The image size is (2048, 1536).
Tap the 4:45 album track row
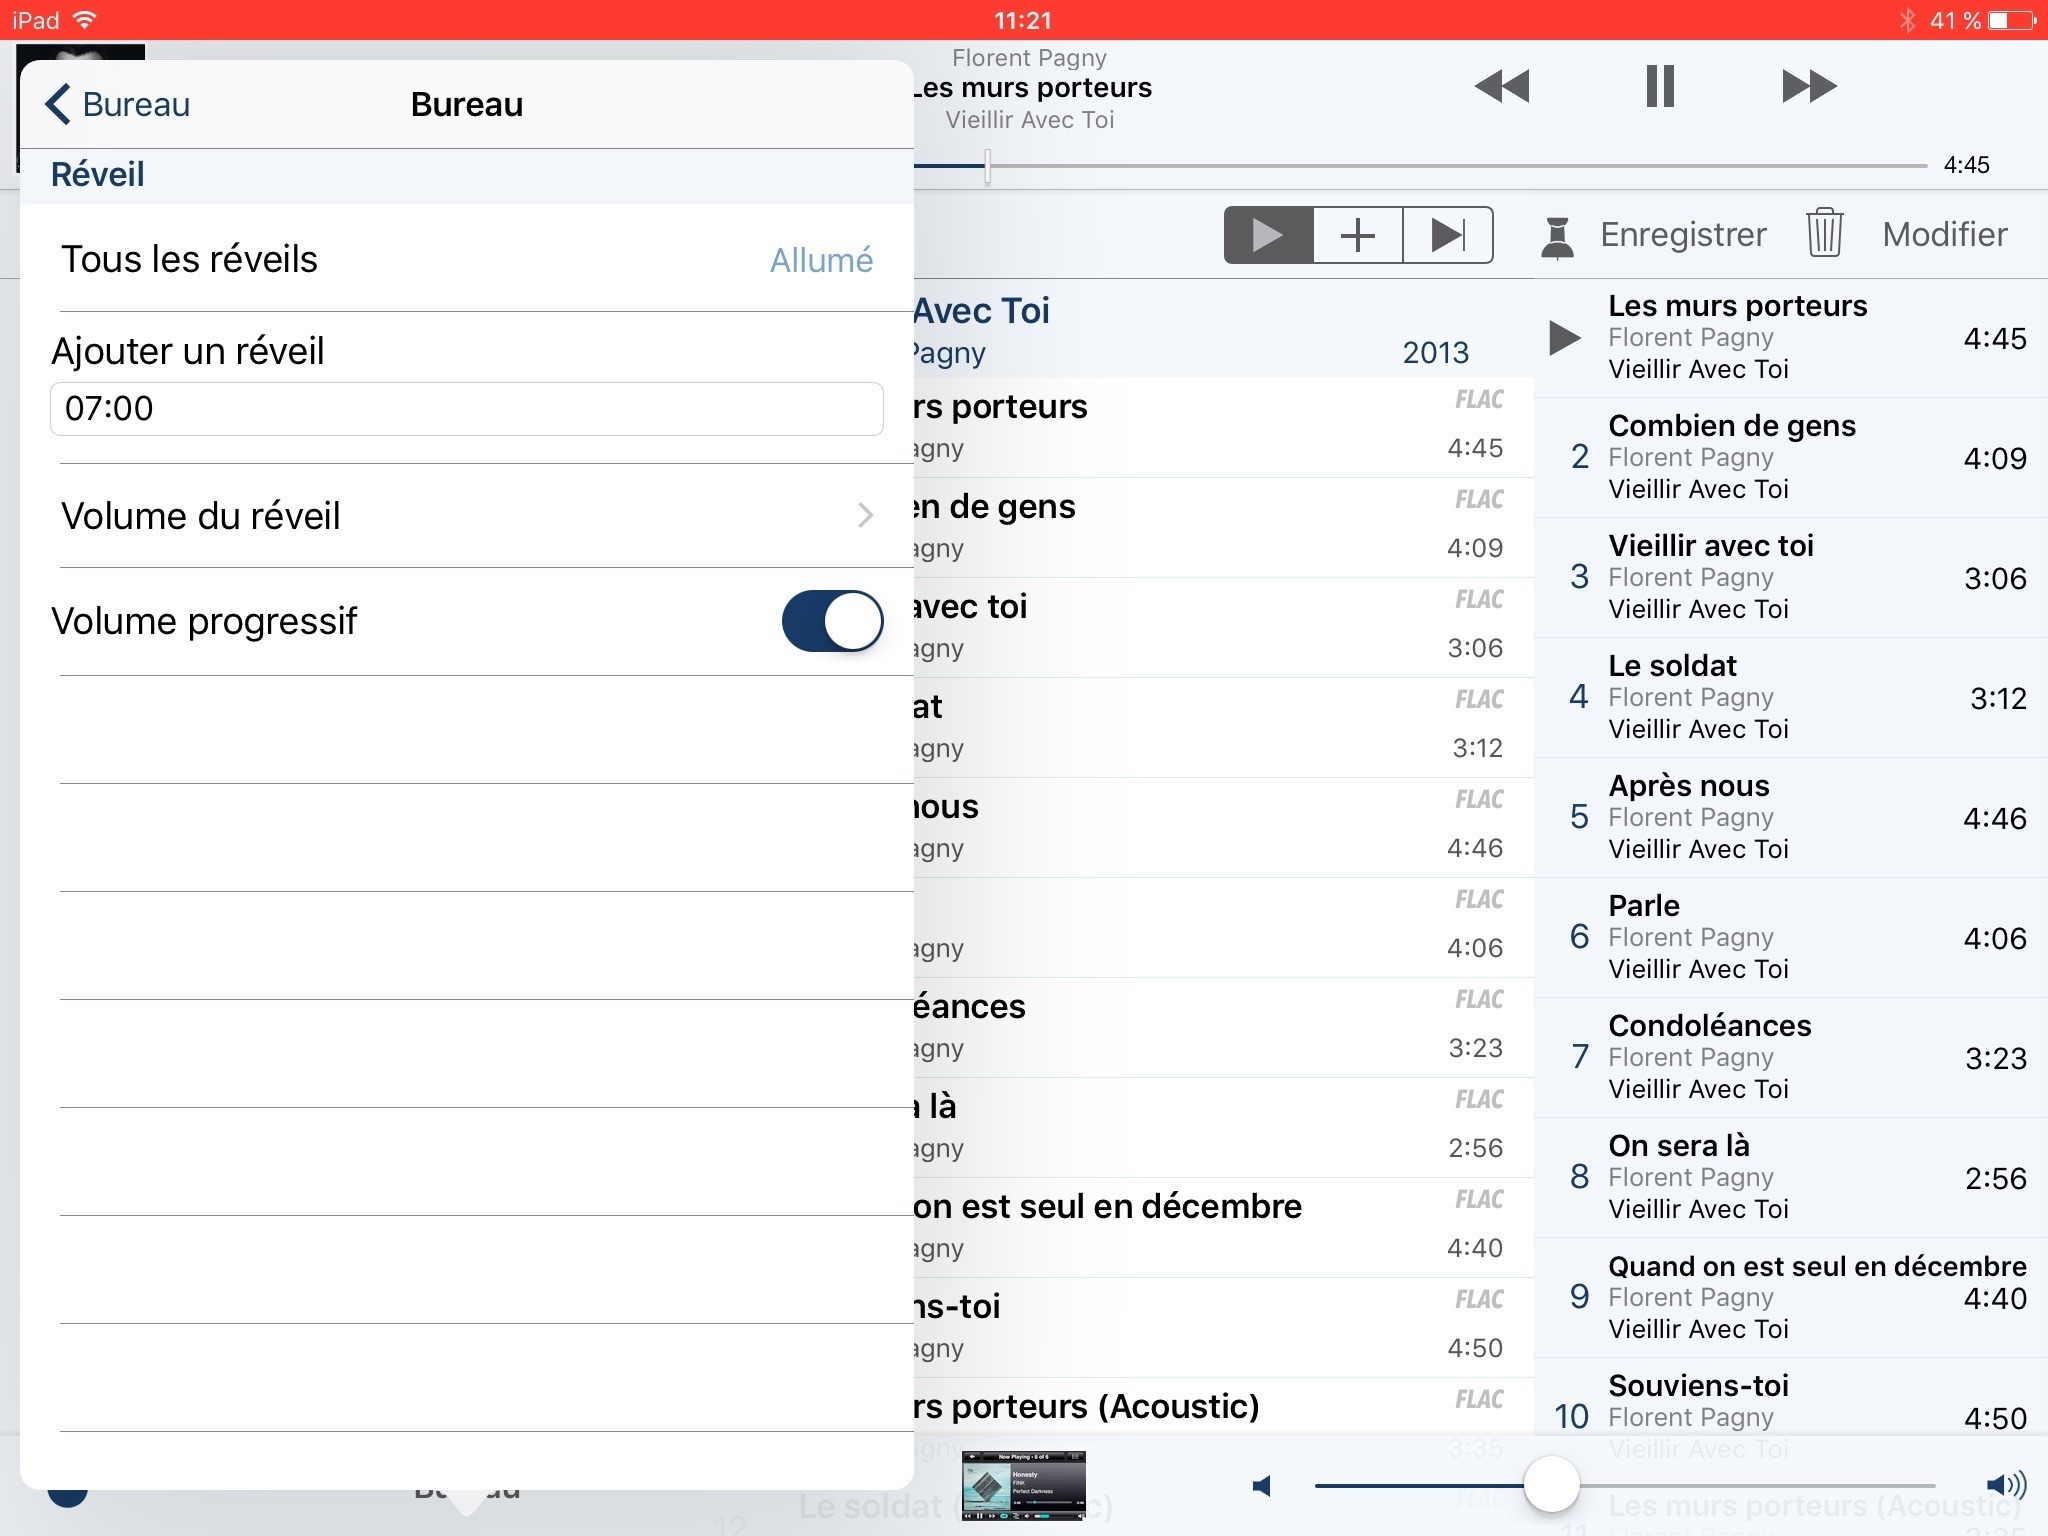click(x=1223, y=428)
